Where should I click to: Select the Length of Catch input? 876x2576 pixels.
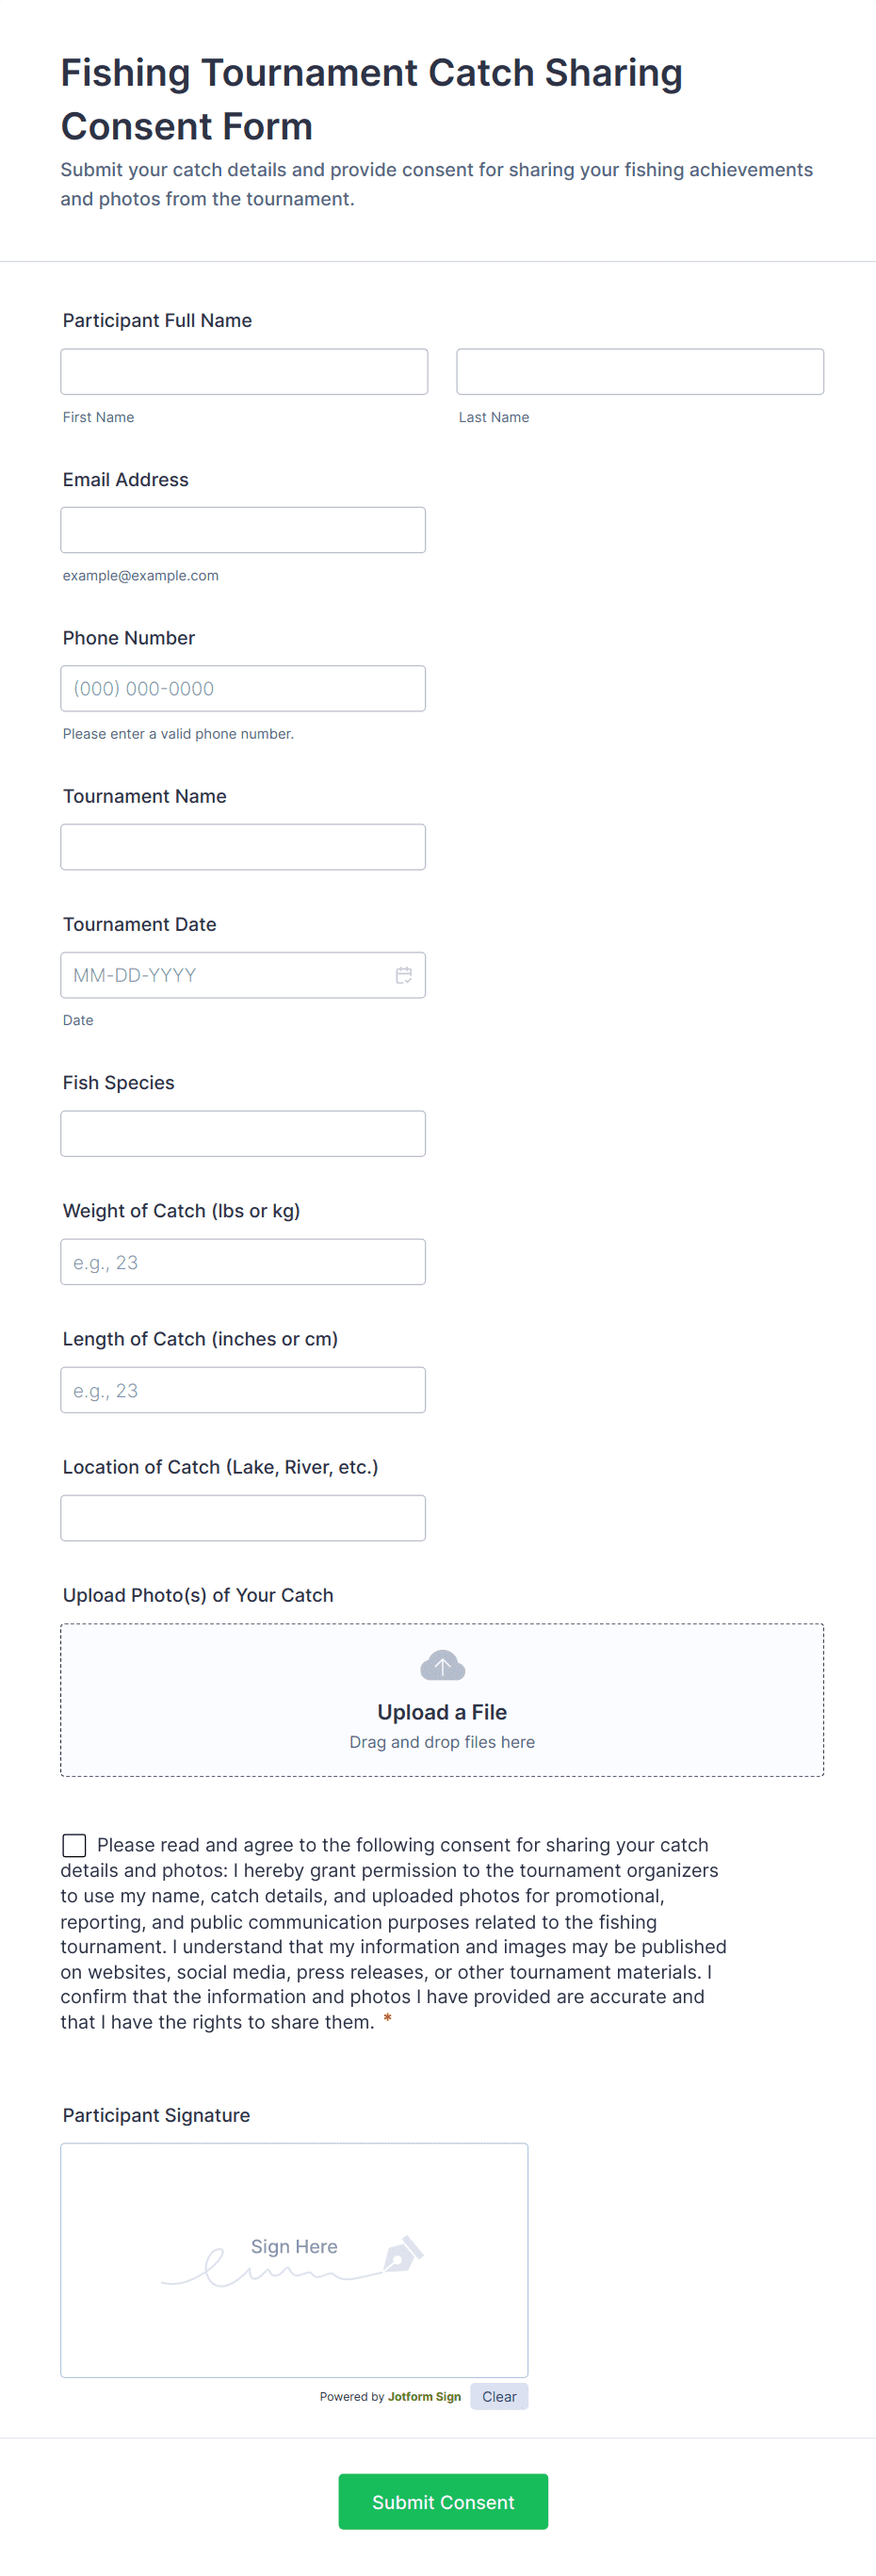[x=243, y=1390]
